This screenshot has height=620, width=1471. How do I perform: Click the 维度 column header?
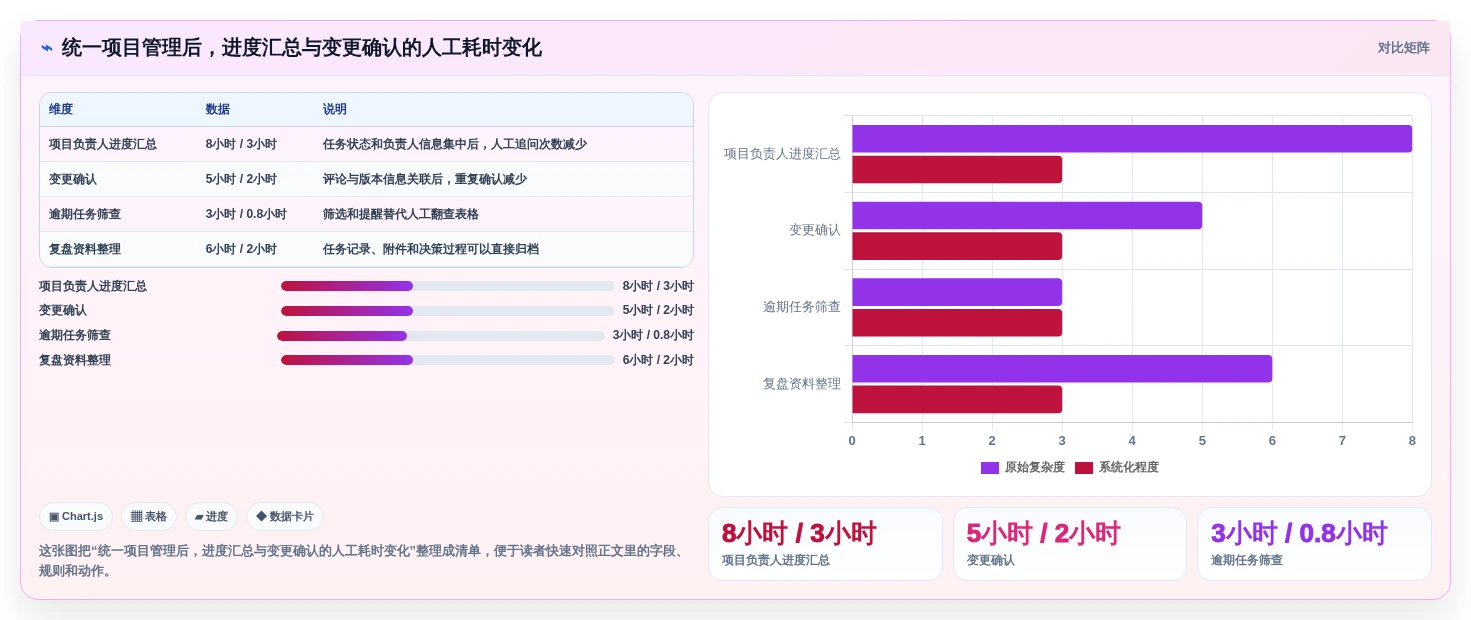61,110
